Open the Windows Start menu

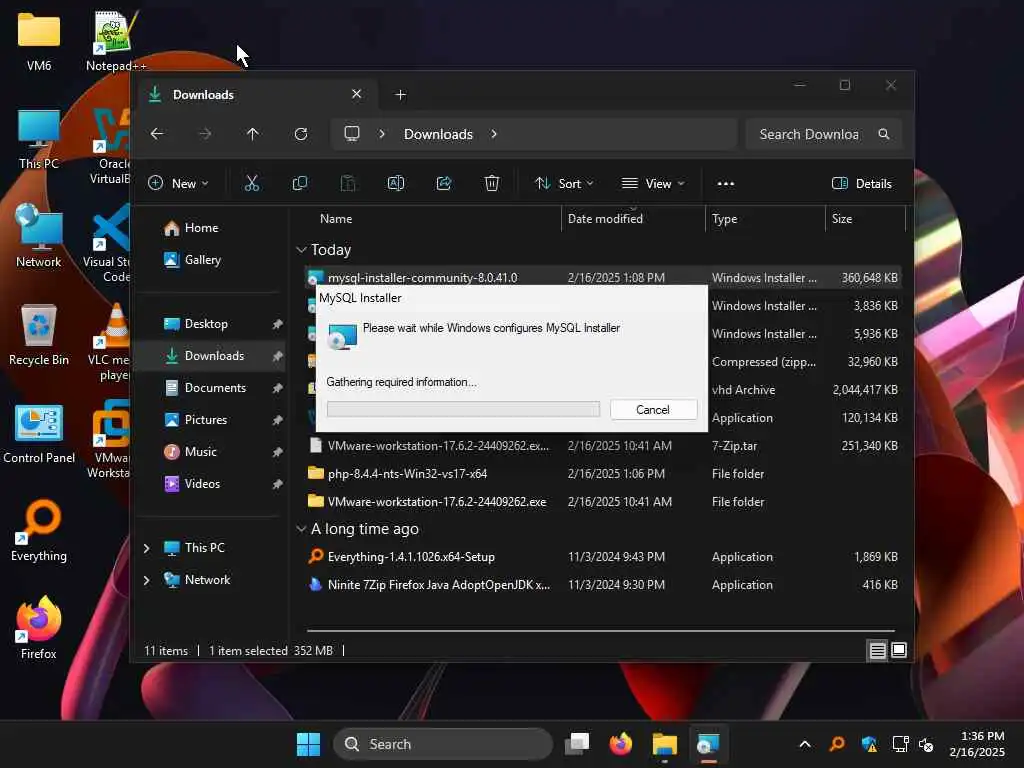tap(308, 744)
